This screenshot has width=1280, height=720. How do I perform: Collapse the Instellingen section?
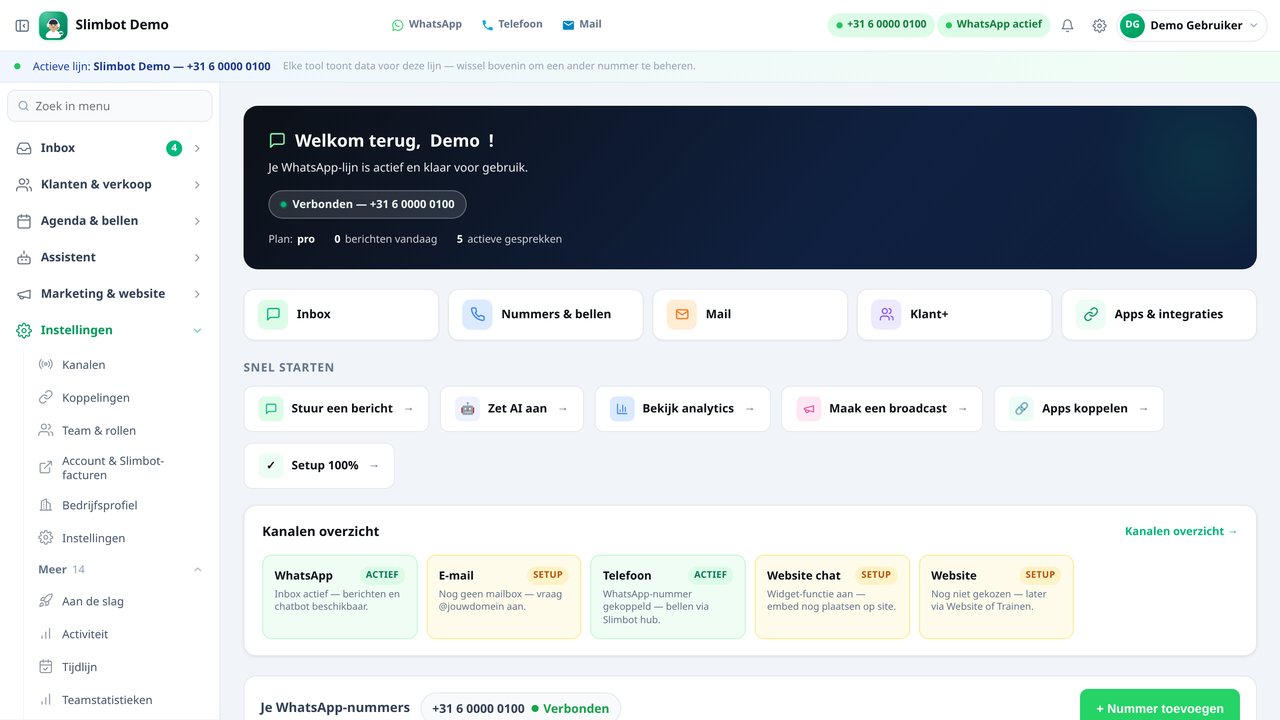tap(110, 330)
